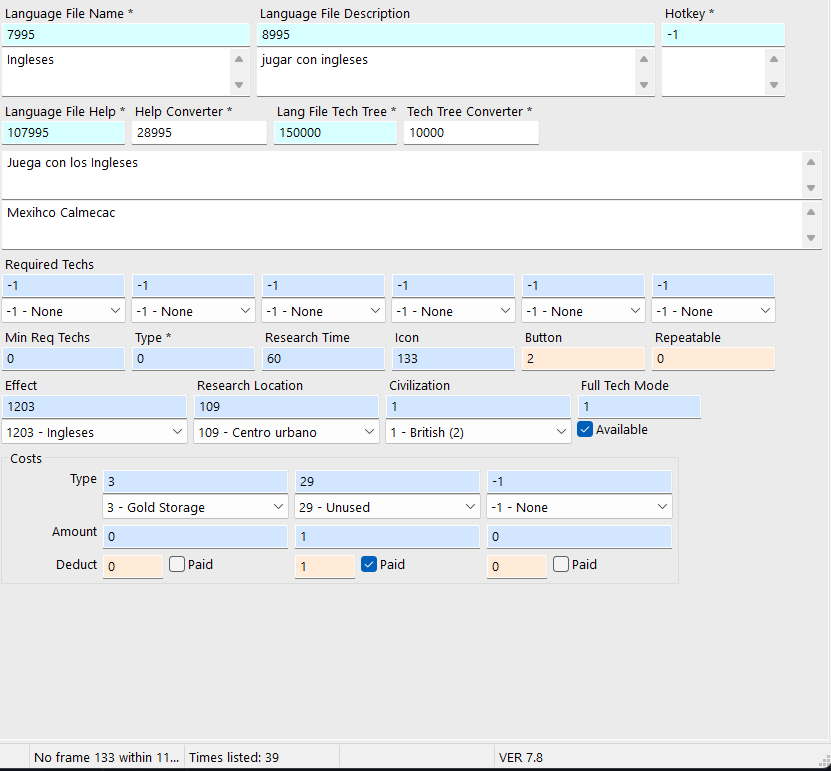Click the Button field with value 2

click(583, 358)
